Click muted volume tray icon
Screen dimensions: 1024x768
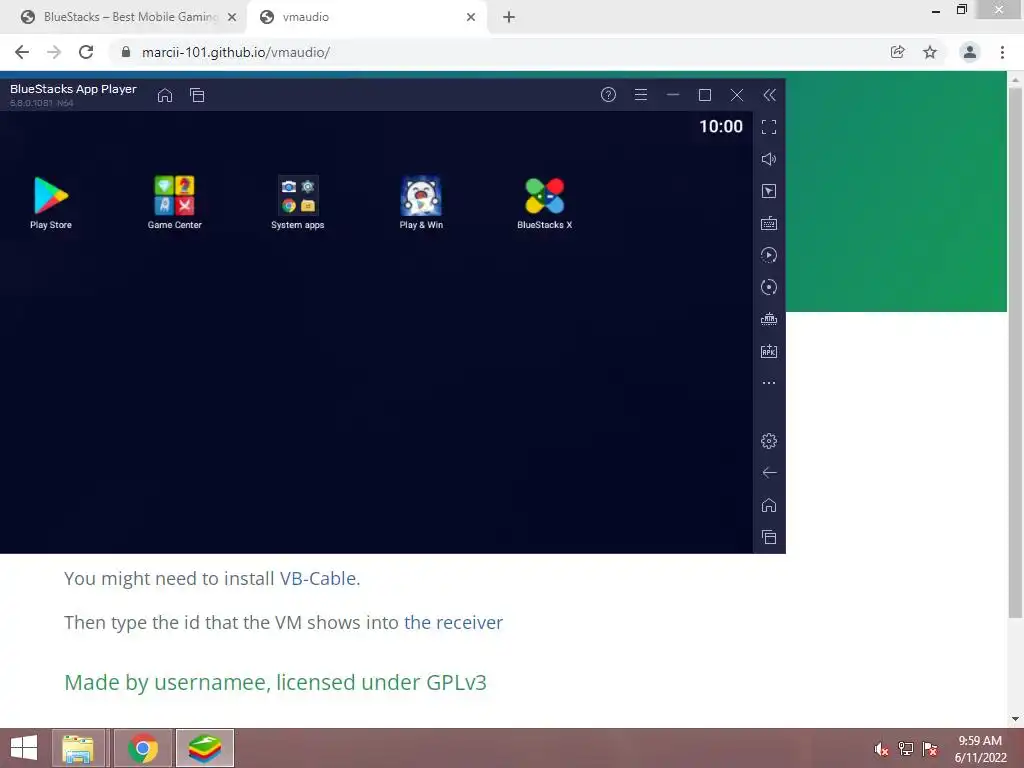(x=881, y=749)
